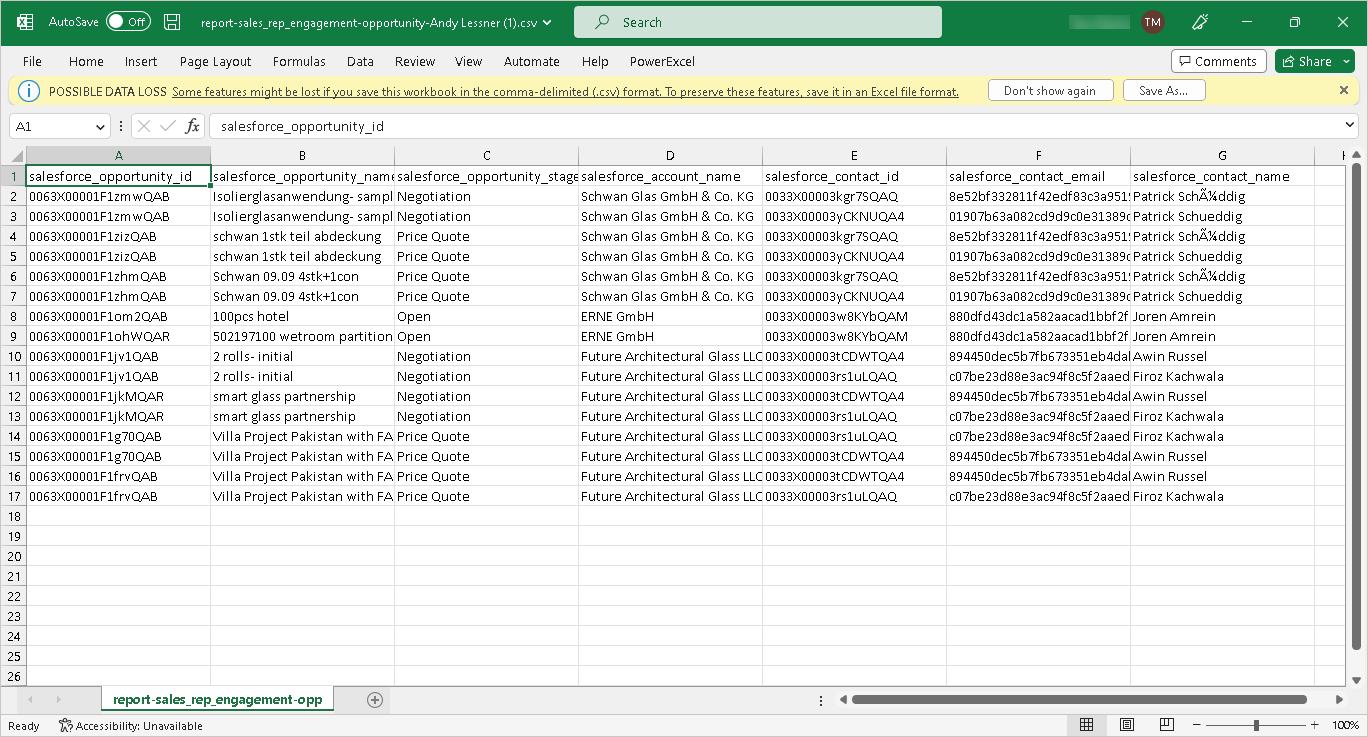
Task: Expand the Name Box dropdown arrow
Action: coord(100,127)
